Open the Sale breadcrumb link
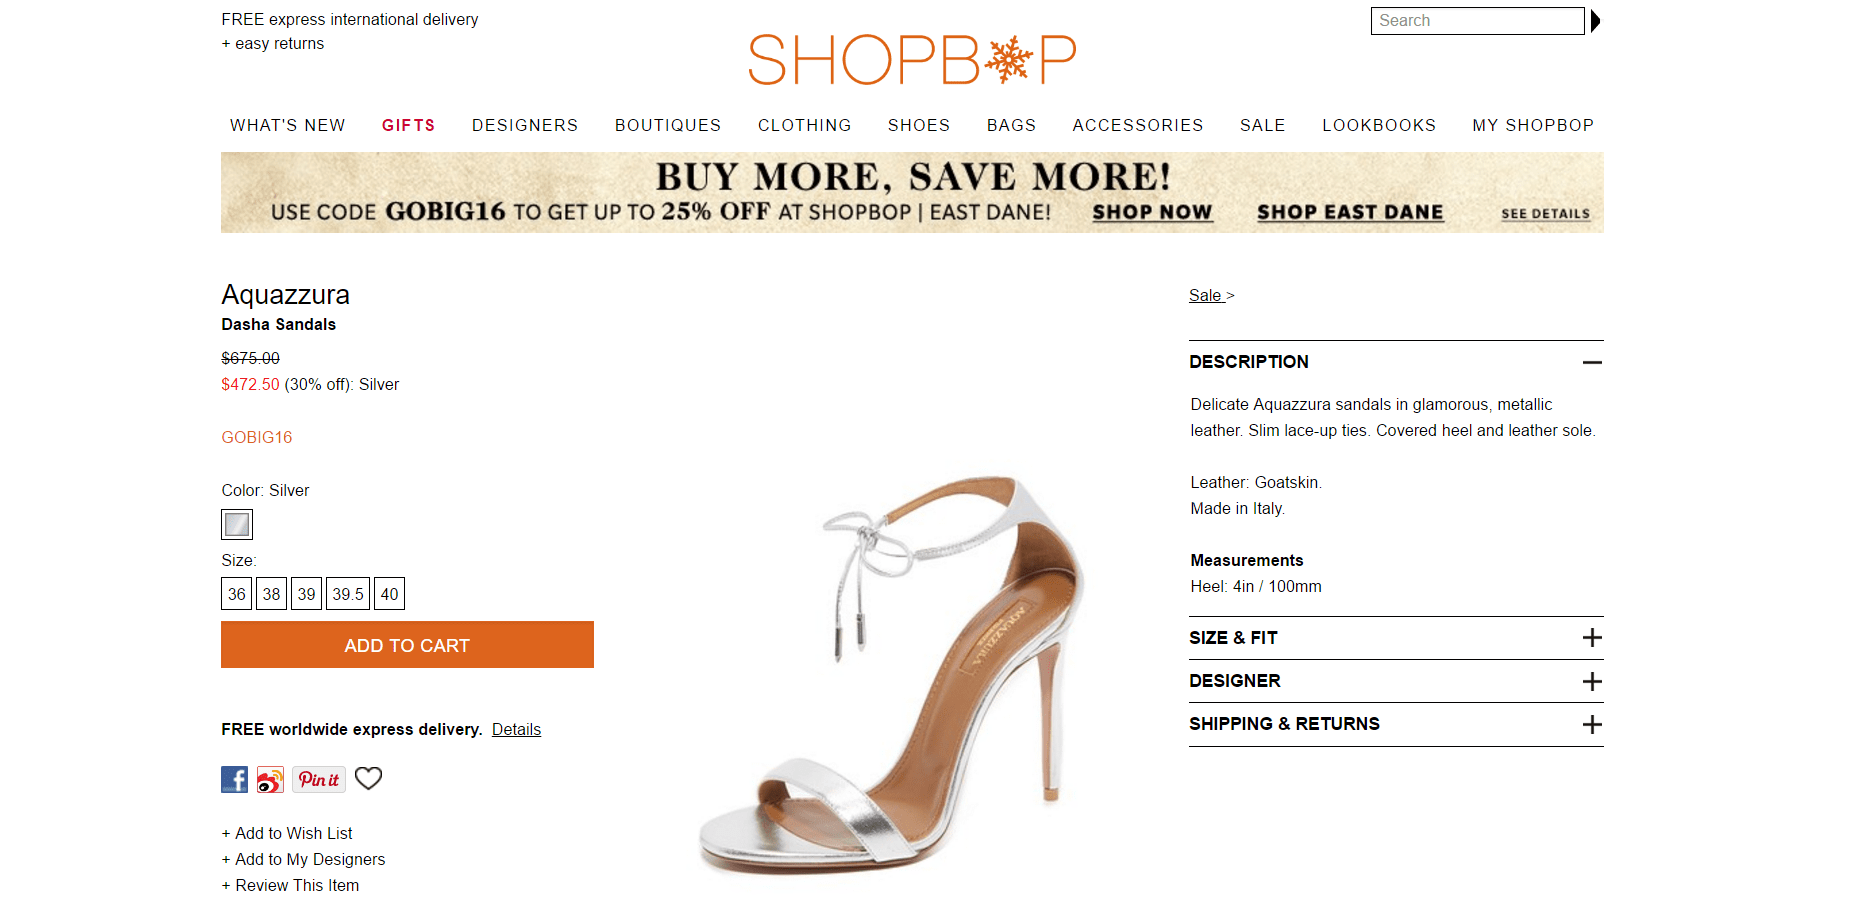1852x901 pixels. 1205,295
